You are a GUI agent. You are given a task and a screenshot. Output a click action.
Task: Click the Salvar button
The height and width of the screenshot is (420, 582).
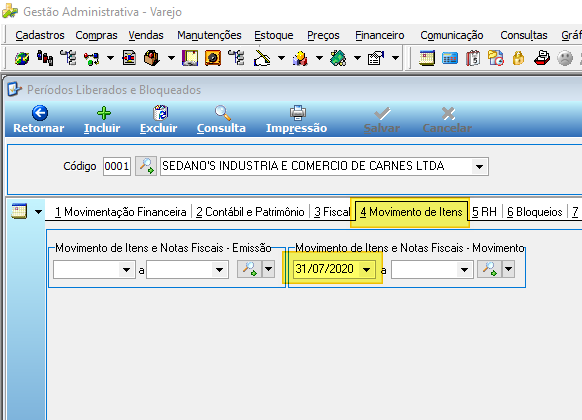coord(382,119)
